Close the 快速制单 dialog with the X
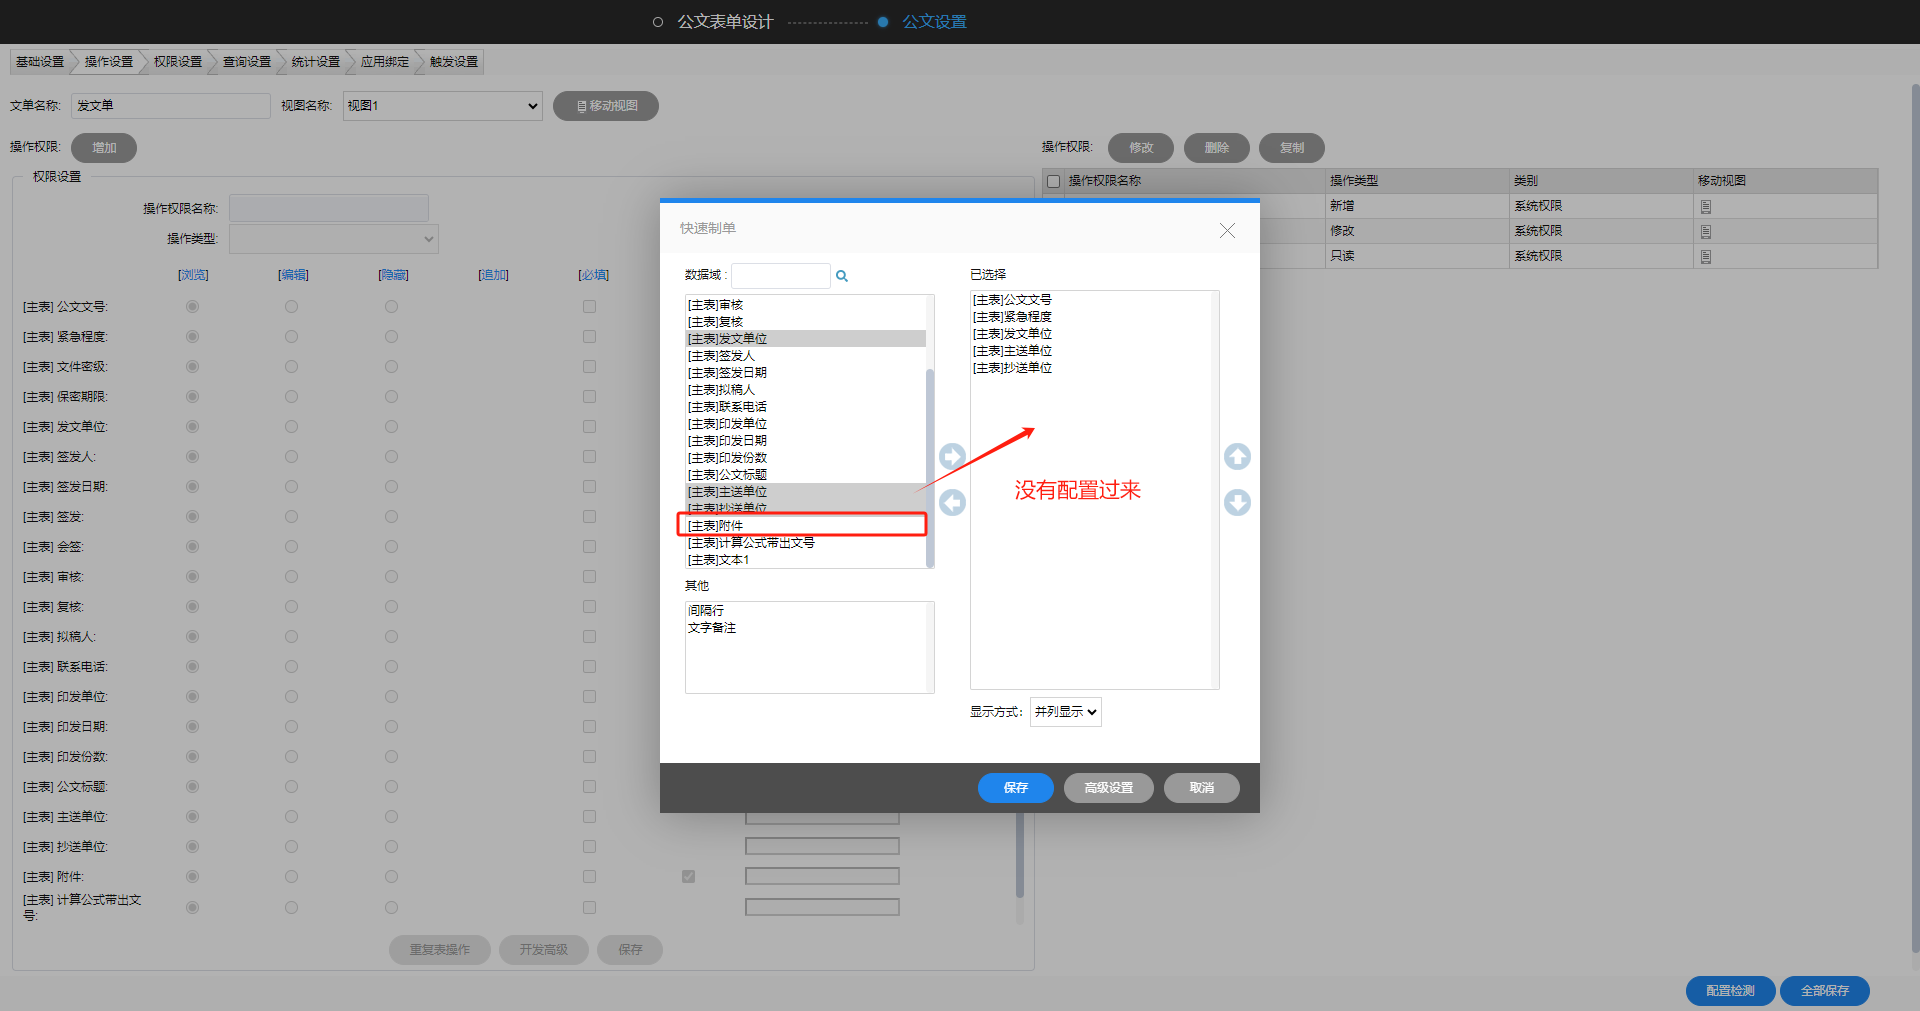The image size is (1920, 1011). point(1227,230)
